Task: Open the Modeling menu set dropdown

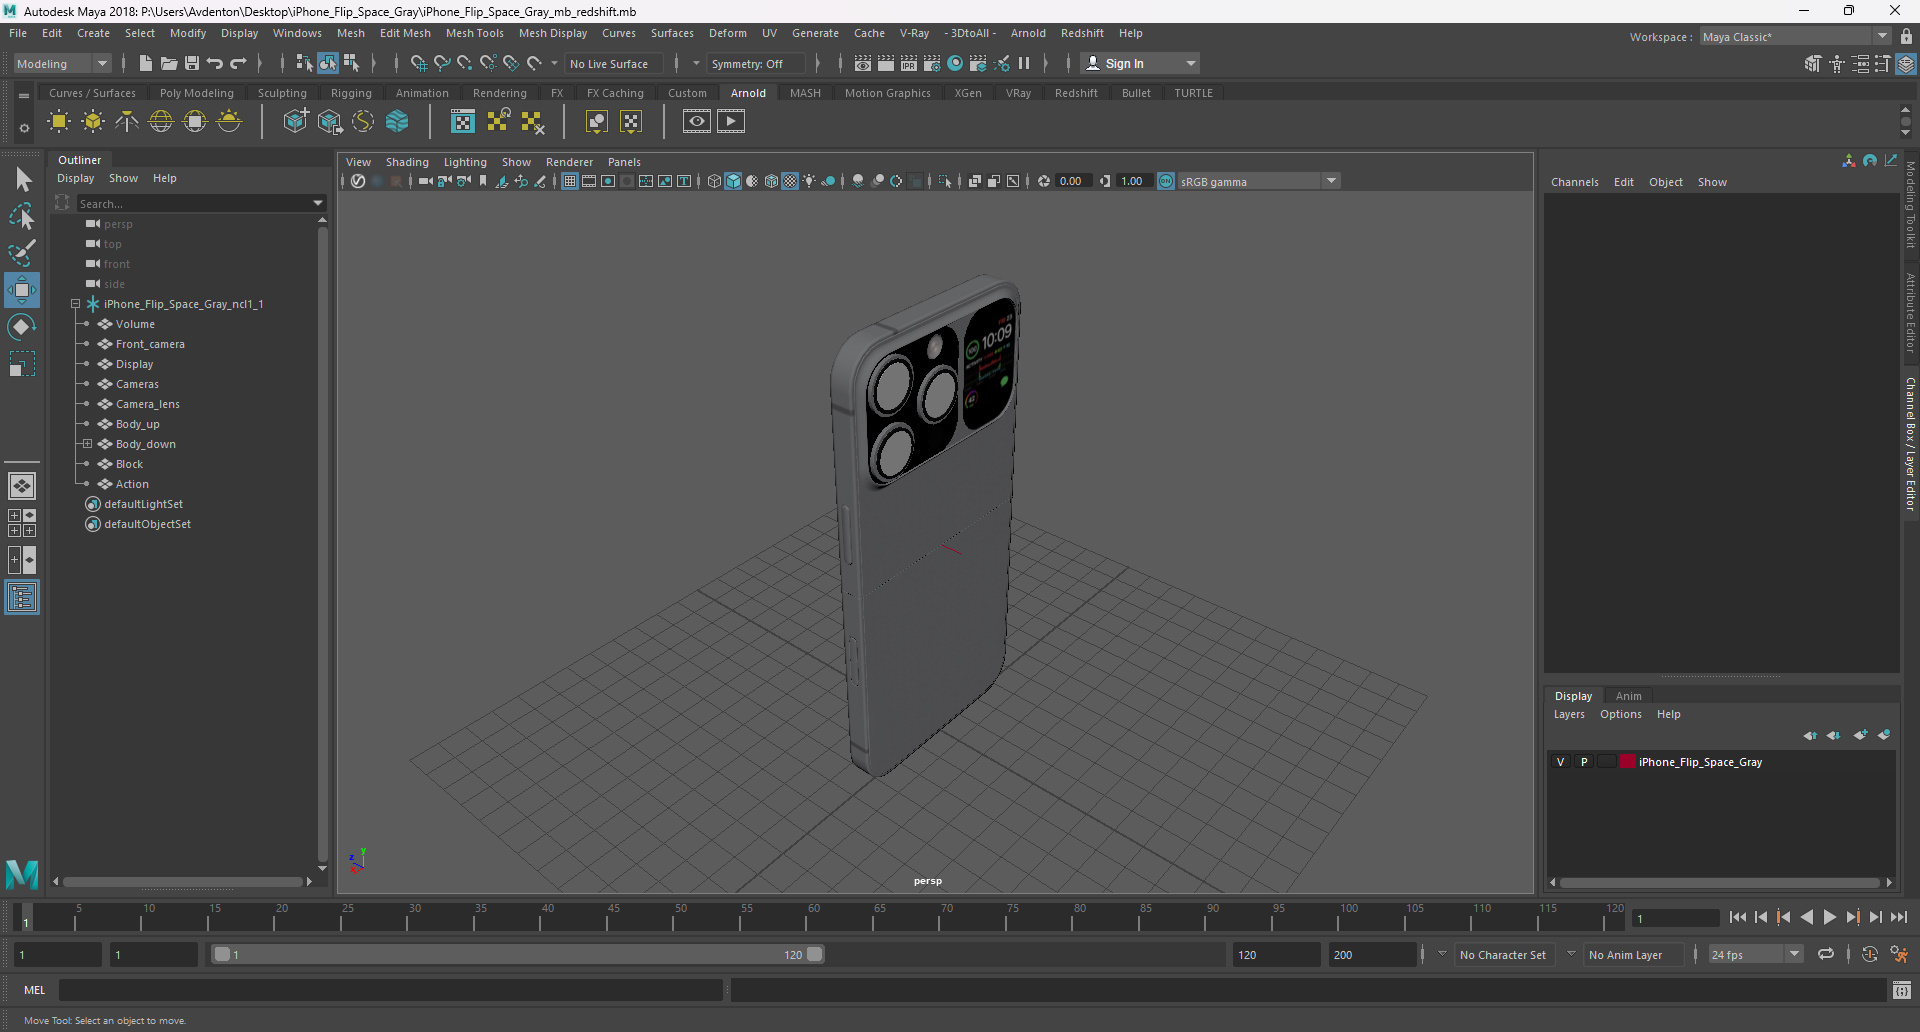Action: tap(62, 63)
